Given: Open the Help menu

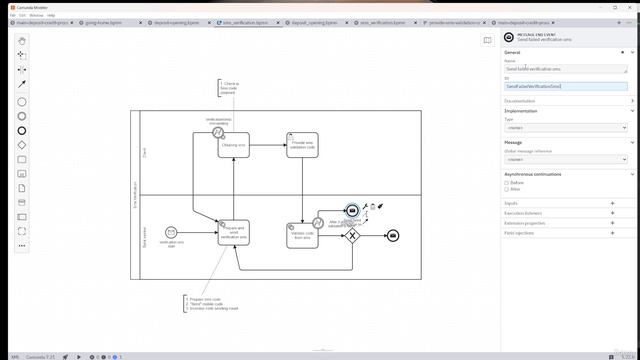Looking at the screenshot, I should (51, 16).
